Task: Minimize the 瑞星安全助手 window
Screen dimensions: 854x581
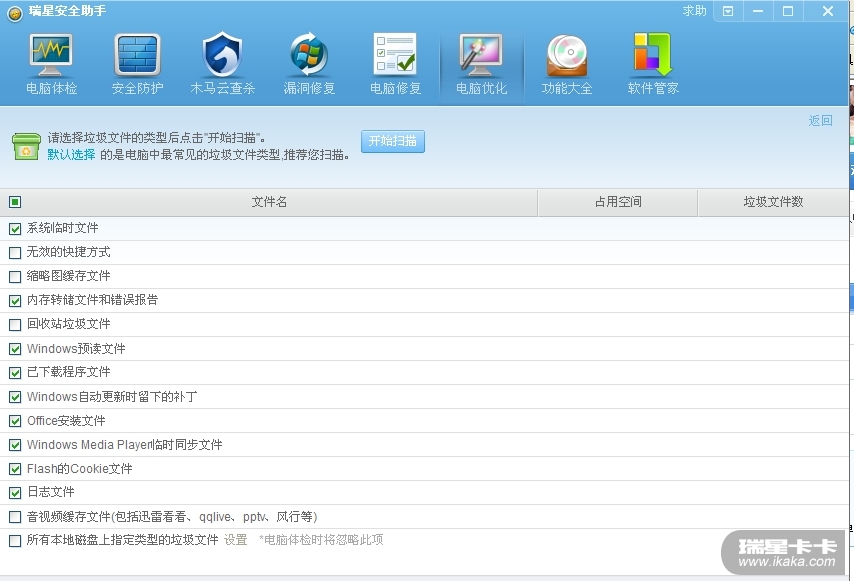Action: (x=758, y=11)
